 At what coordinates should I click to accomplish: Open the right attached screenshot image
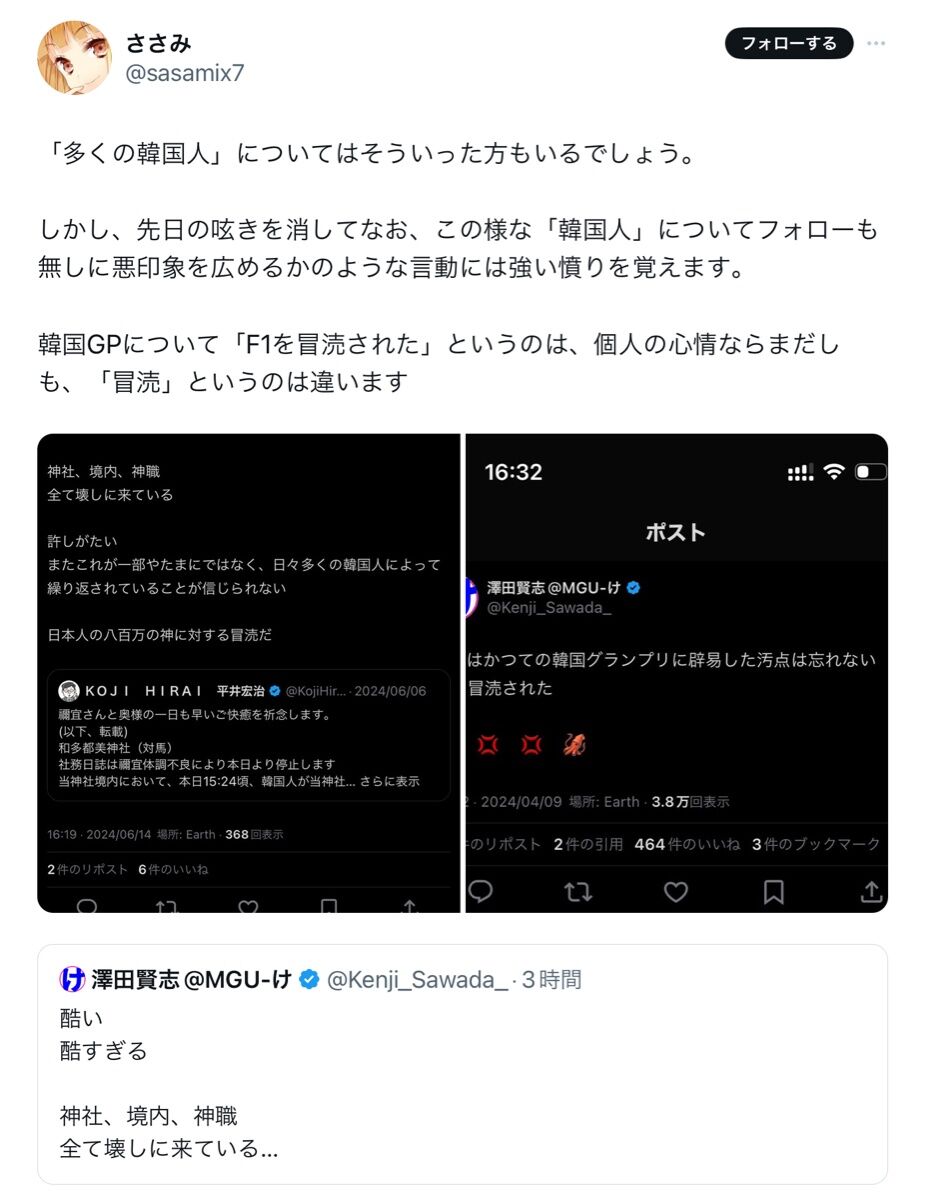[677, 672]
